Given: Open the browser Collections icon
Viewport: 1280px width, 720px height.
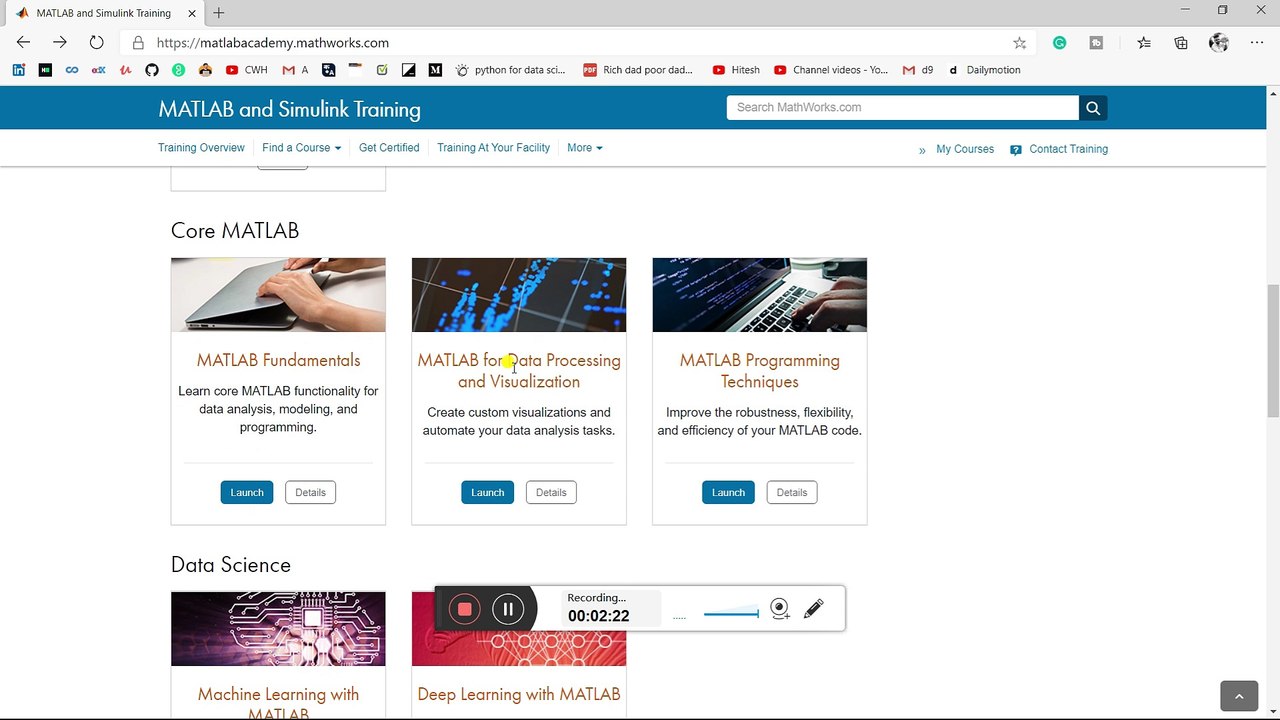Looking at the screenshot, I should click(1181, 43).
